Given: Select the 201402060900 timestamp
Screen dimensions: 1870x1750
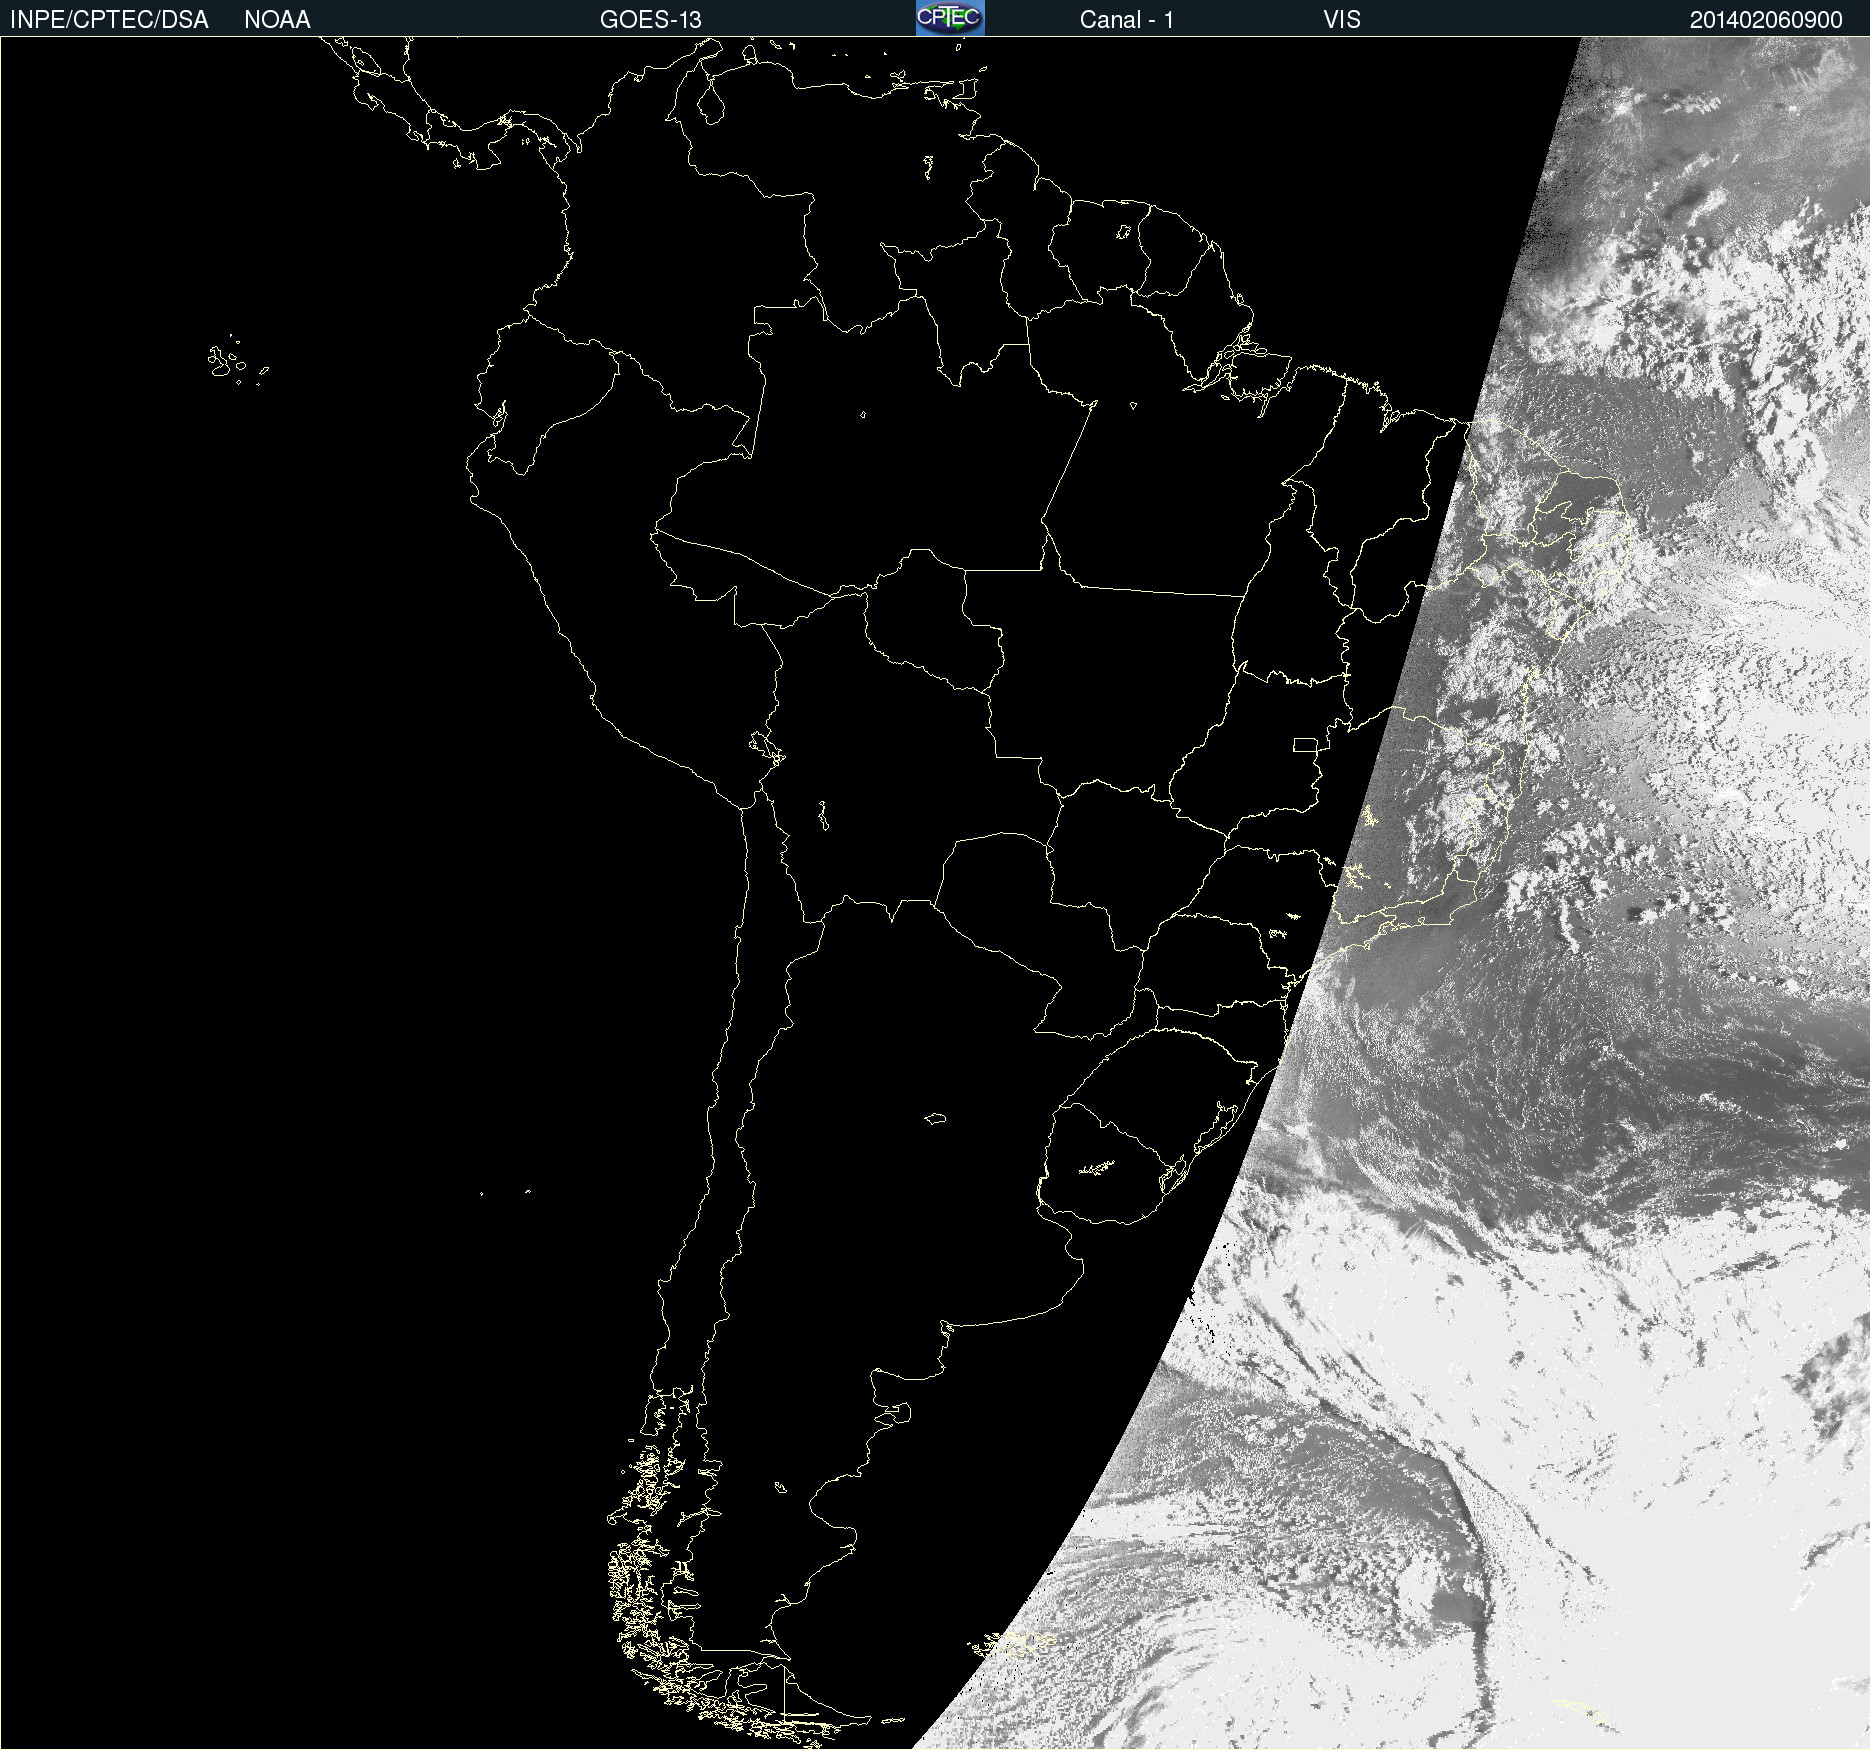Looking at the screenshot, I should click(x=1766, y=20).
